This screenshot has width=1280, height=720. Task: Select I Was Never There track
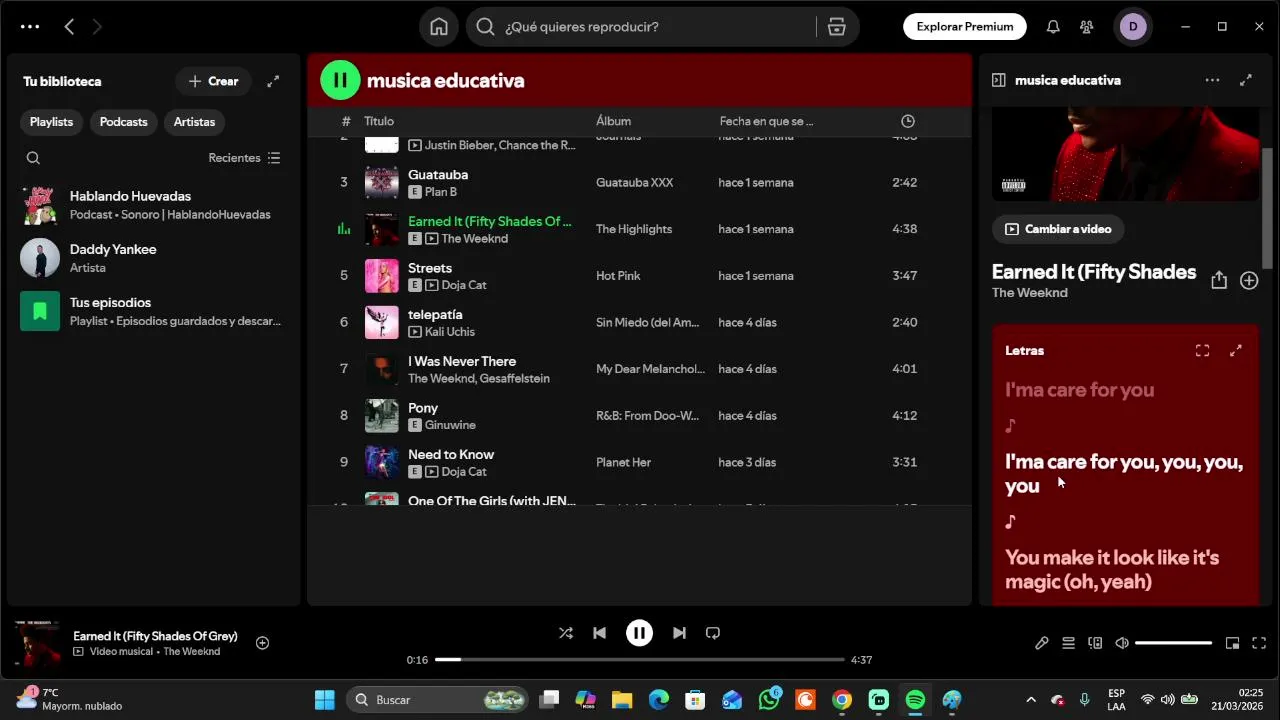click(640, 369)
